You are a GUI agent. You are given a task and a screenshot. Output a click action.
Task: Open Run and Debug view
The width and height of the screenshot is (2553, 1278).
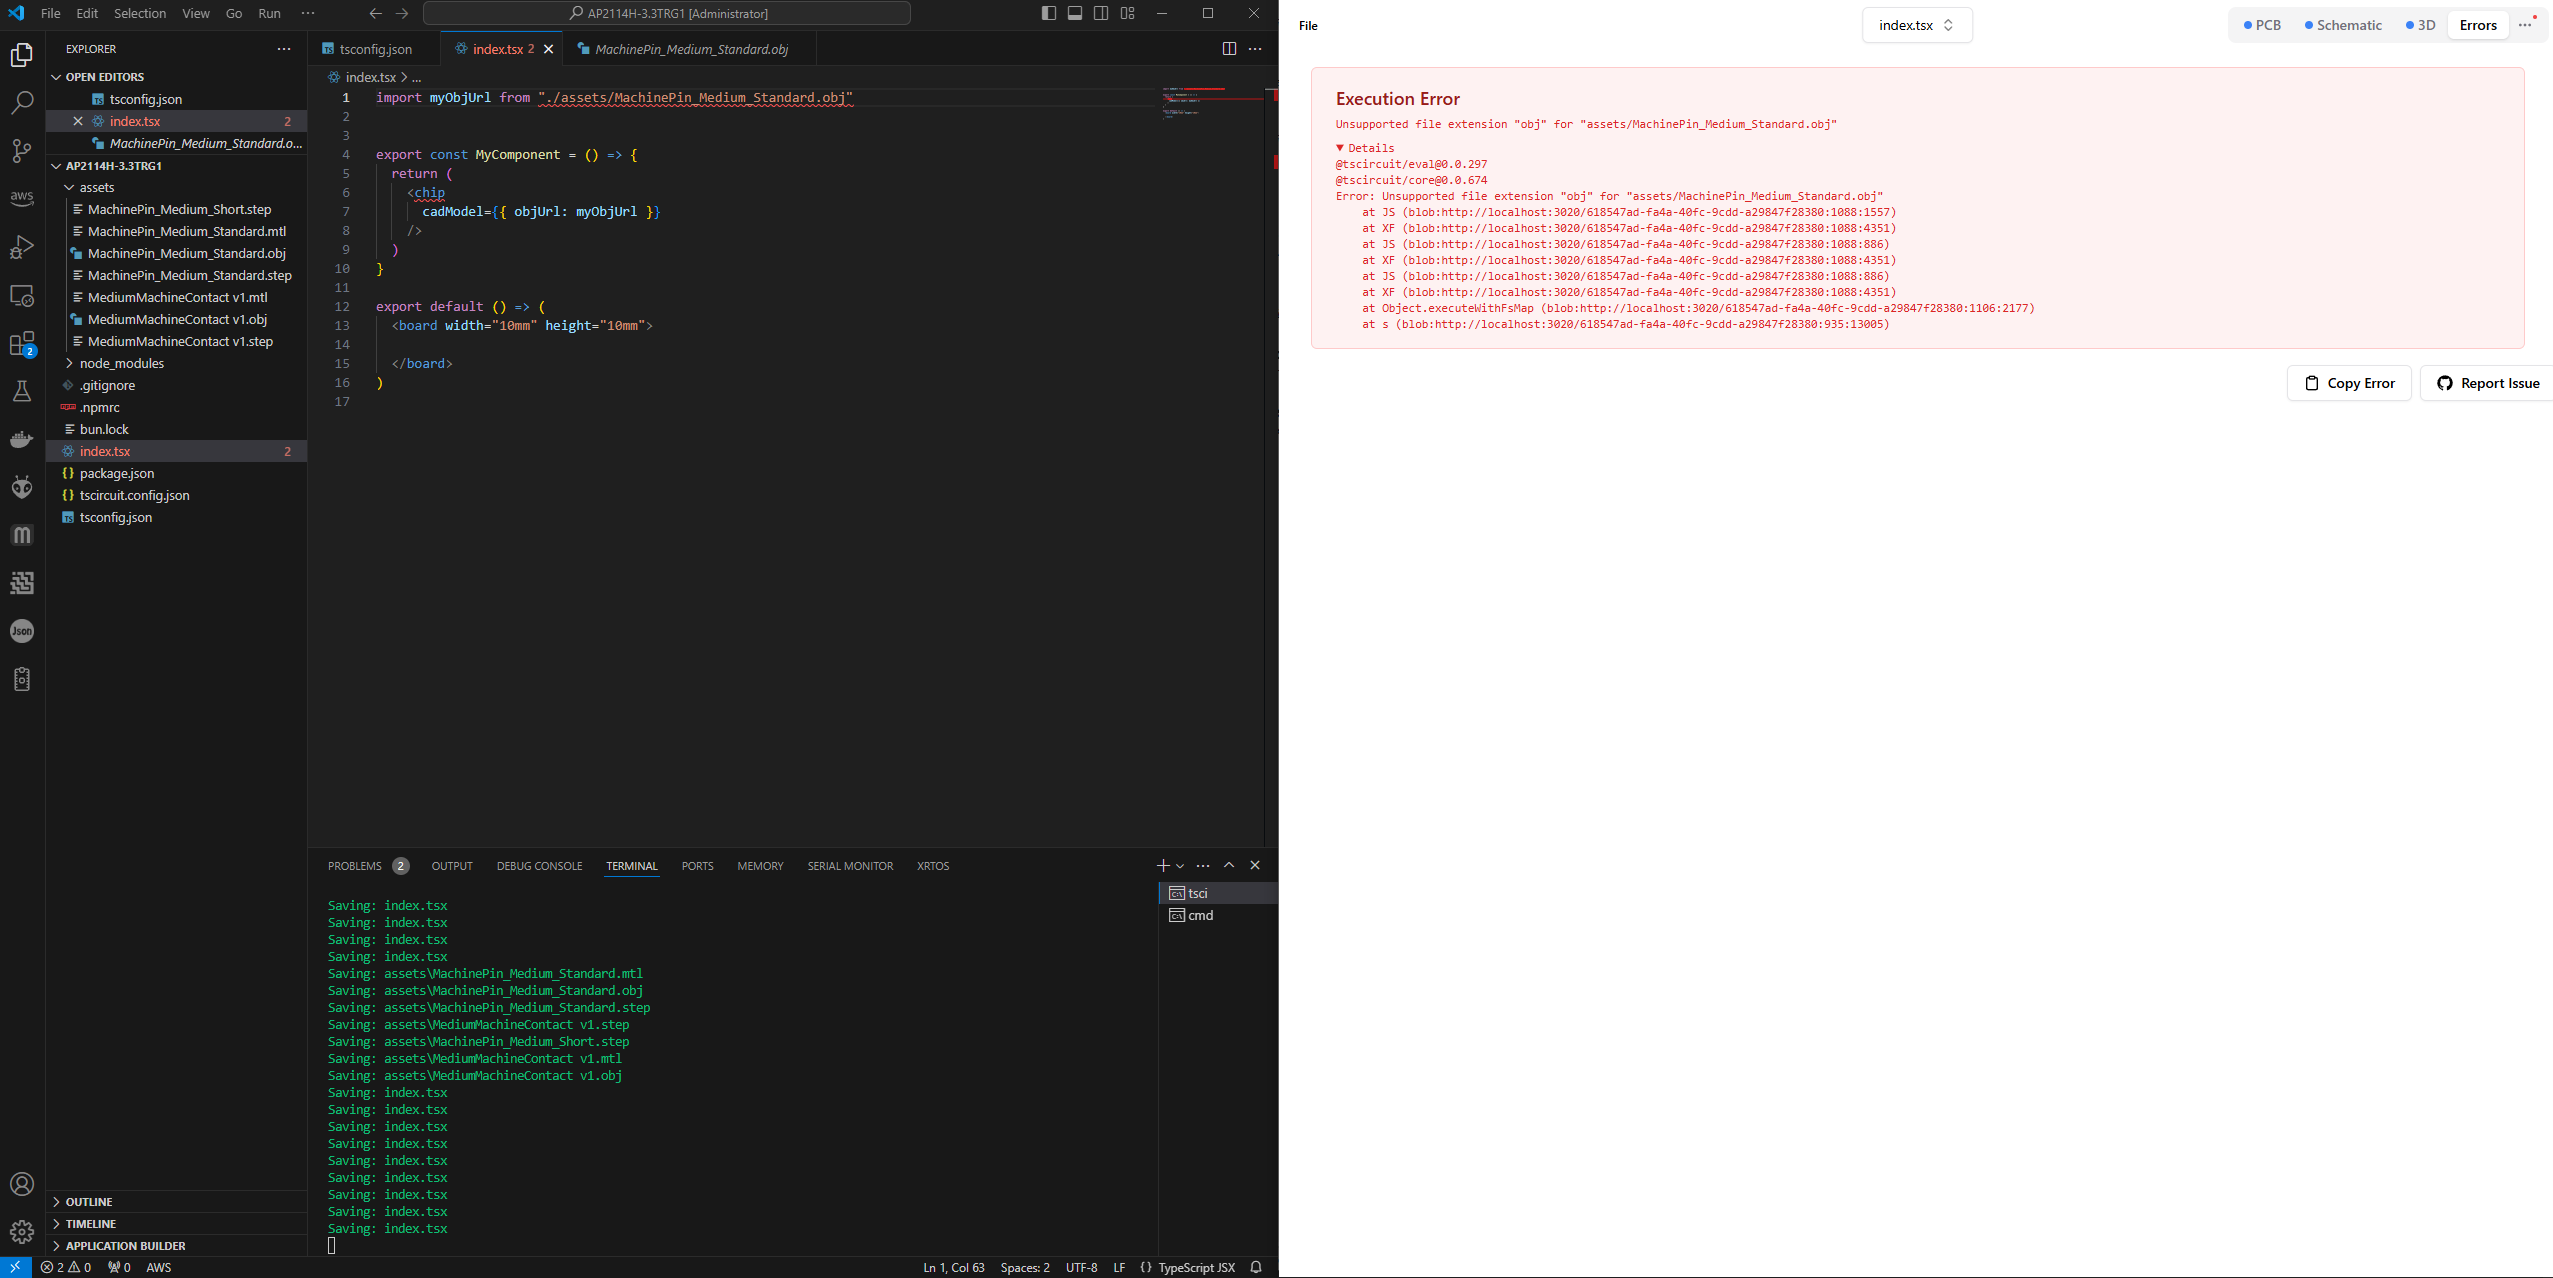point(22,247)
